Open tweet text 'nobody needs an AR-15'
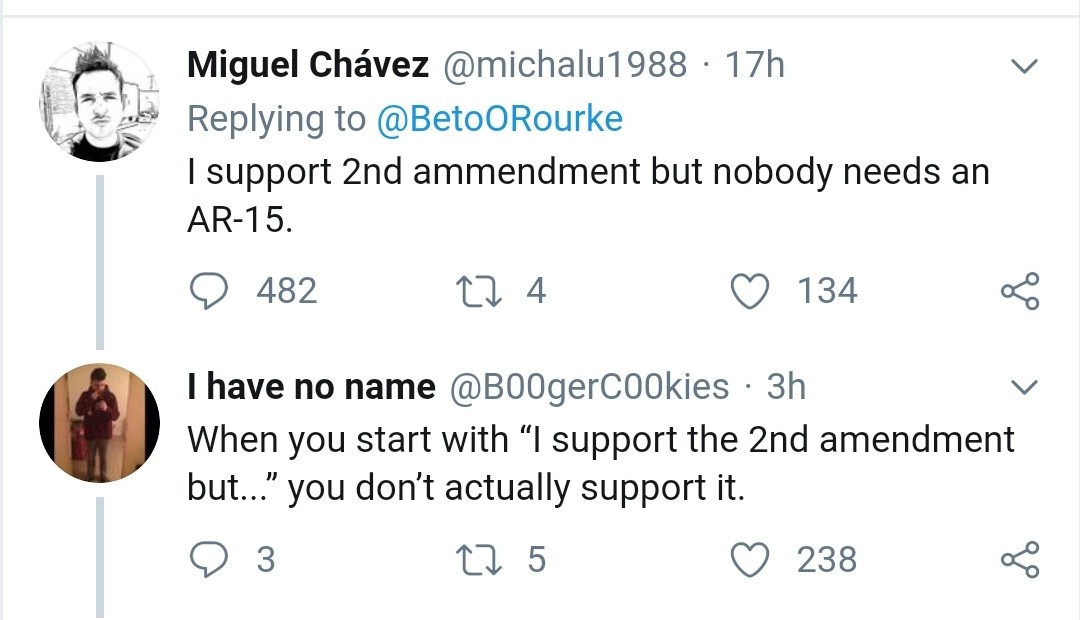Screen dimensions: 1080x620 click(588, 196)
